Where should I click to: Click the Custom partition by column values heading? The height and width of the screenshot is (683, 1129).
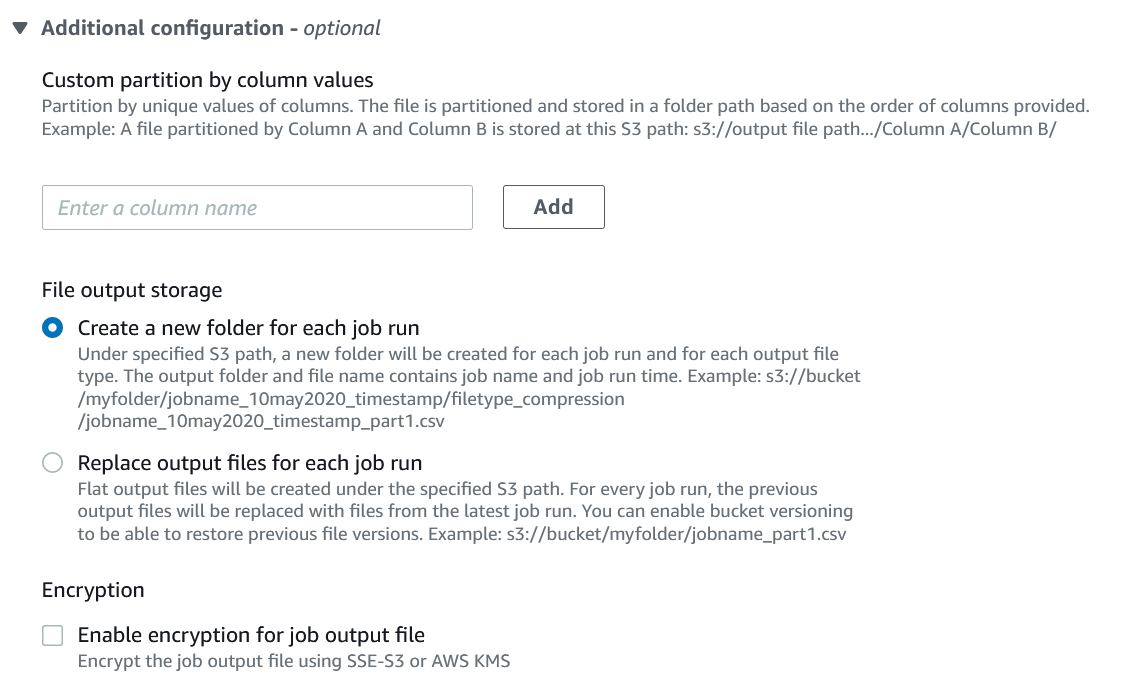[x=207, y=79]
